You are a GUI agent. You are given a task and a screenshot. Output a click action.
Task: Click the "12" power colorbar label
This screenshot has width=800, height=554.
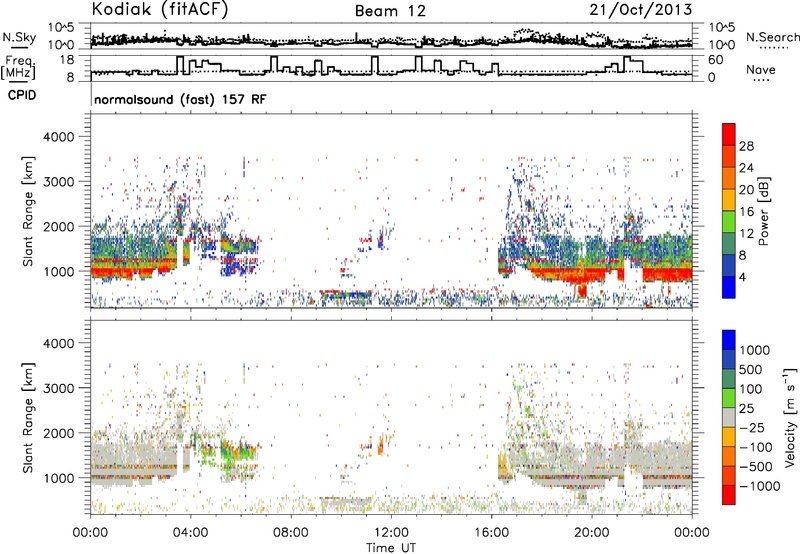746,234
